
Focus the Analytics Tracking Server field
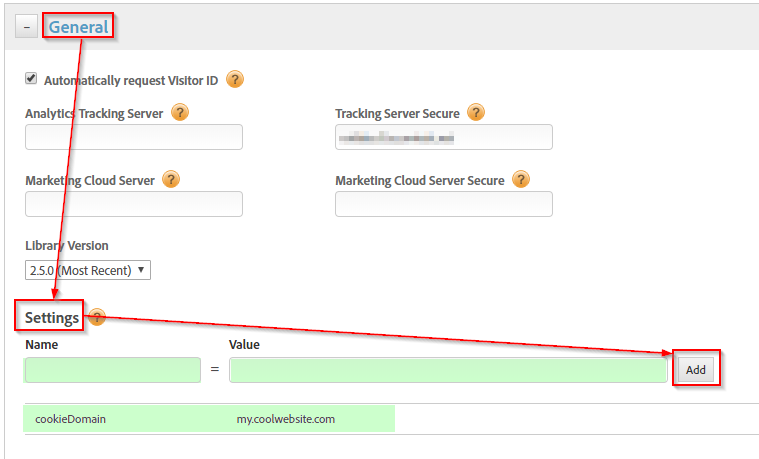(134, 137)
